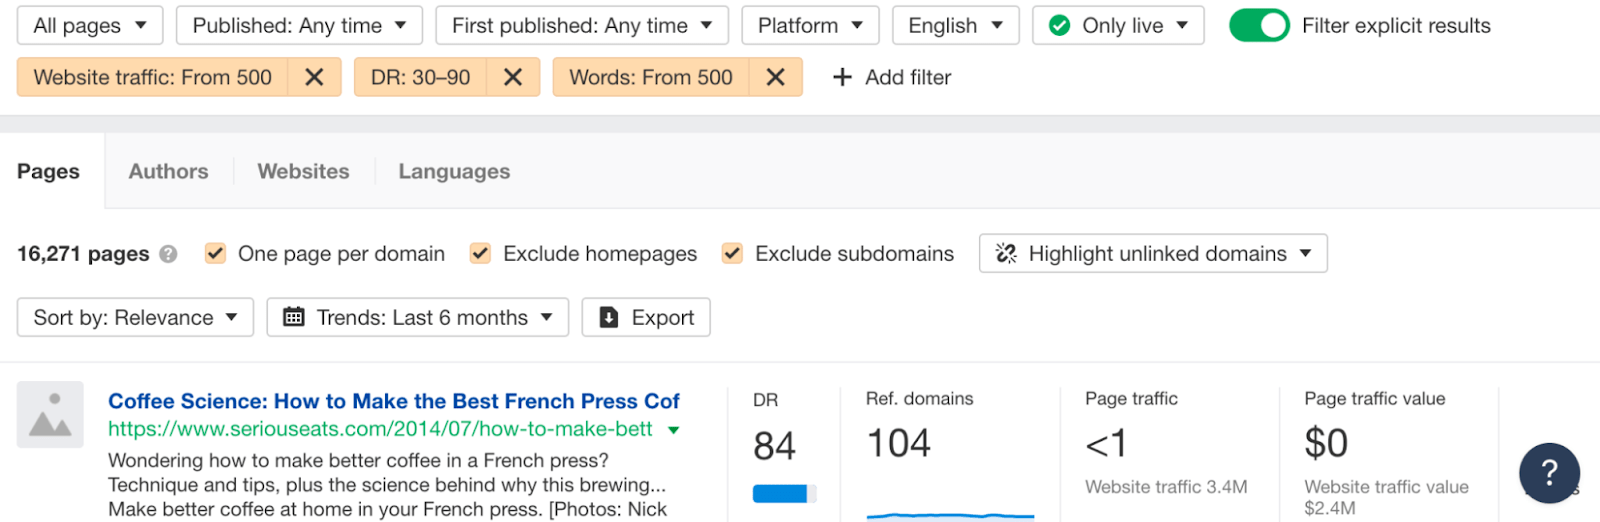Switch to the Websites tab
This screenshot has width=1600, height=522.
click(303, 171)
